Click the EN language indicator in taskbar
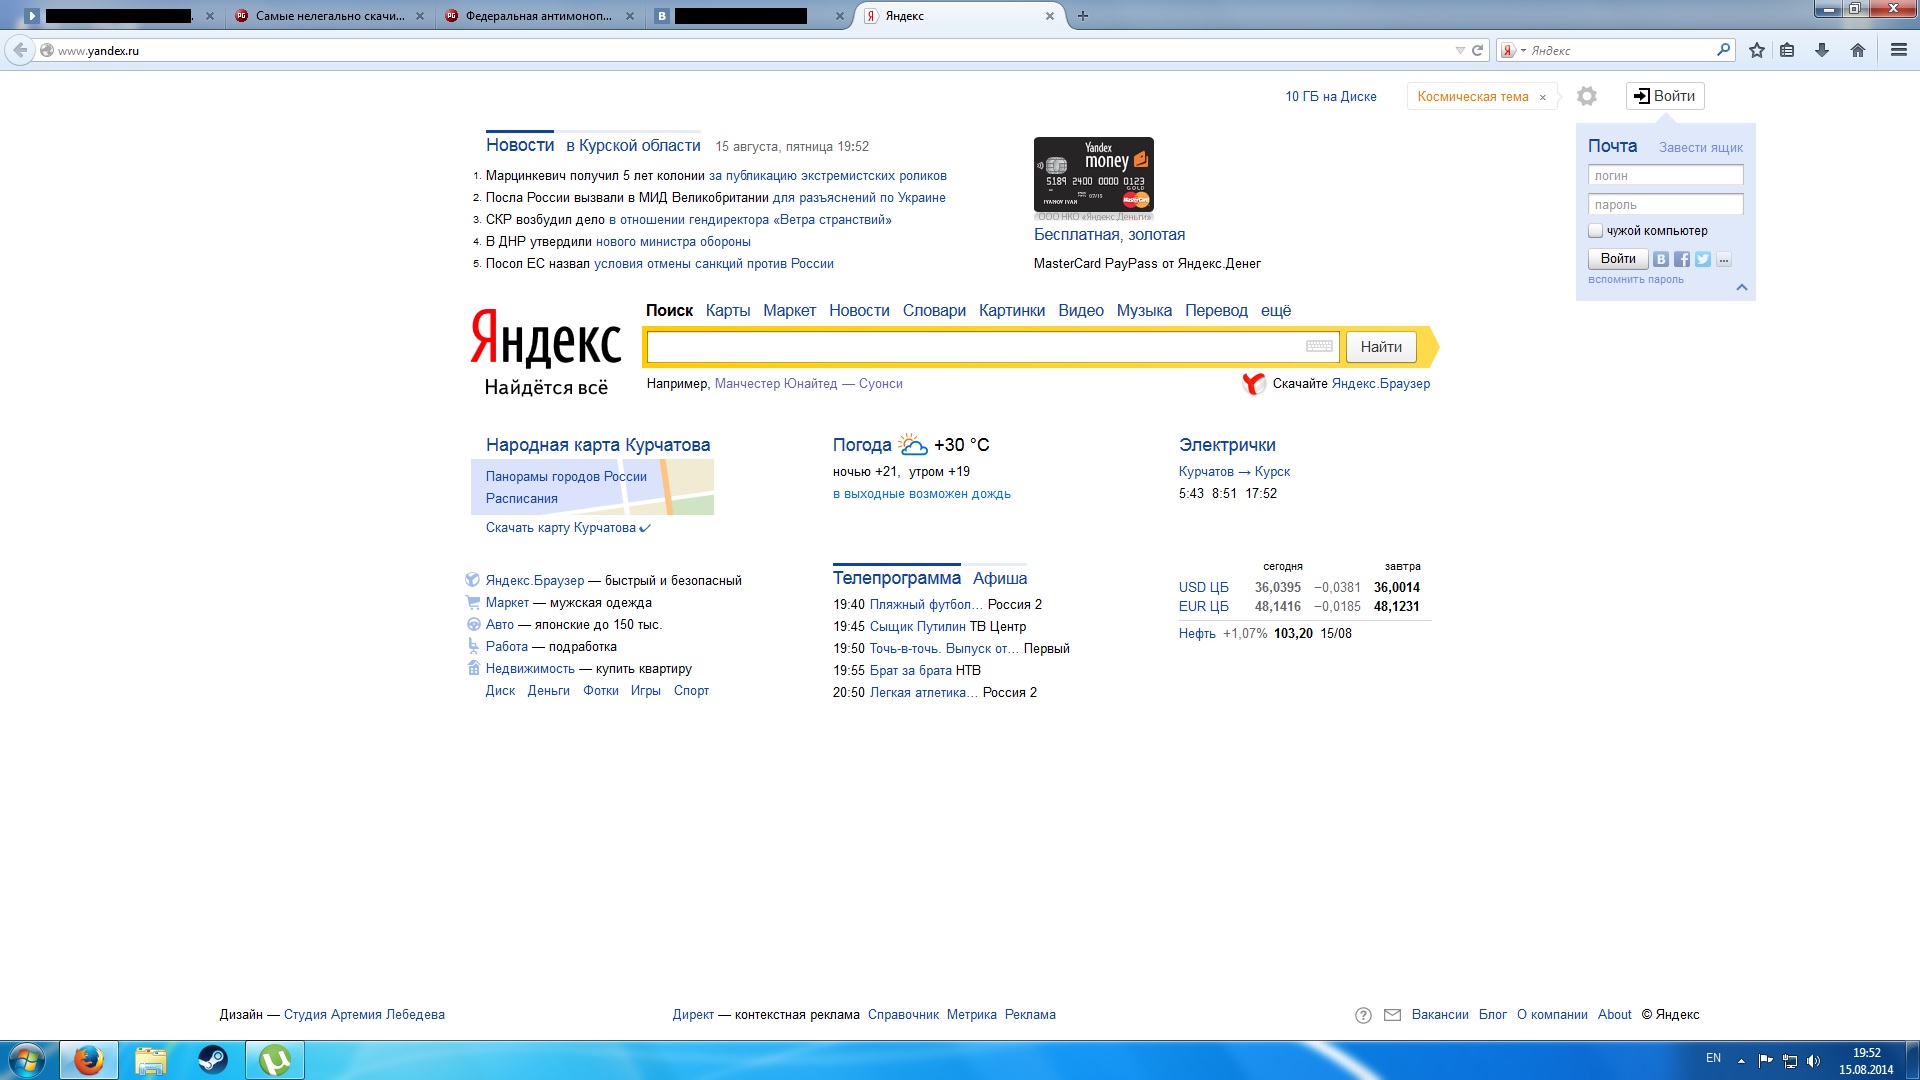This screenshot has height=1080, width=1920. (x=1713, y=1058)
